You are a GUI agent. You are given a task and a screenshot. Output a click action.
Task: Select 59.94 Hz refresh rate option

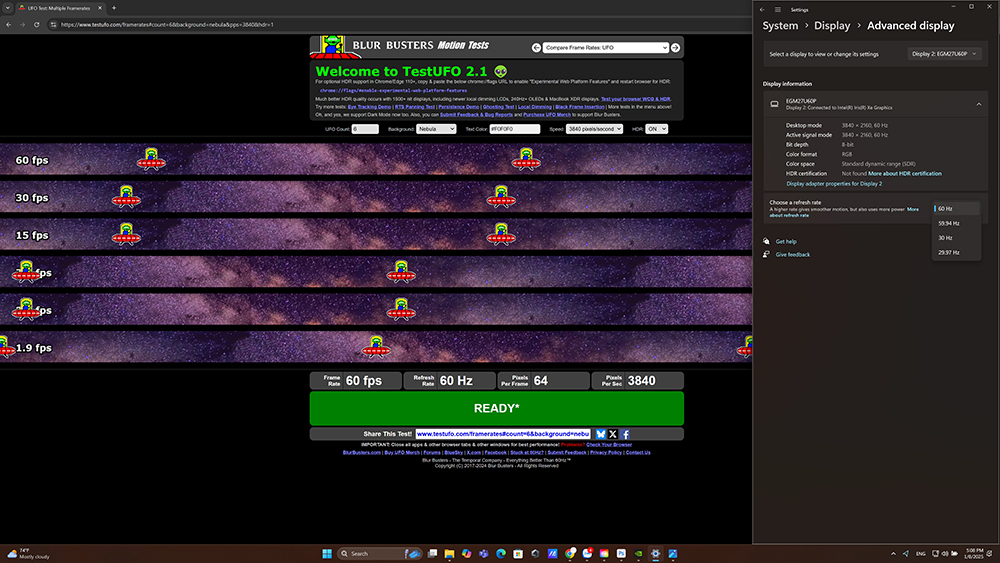[x=957, y=223]
